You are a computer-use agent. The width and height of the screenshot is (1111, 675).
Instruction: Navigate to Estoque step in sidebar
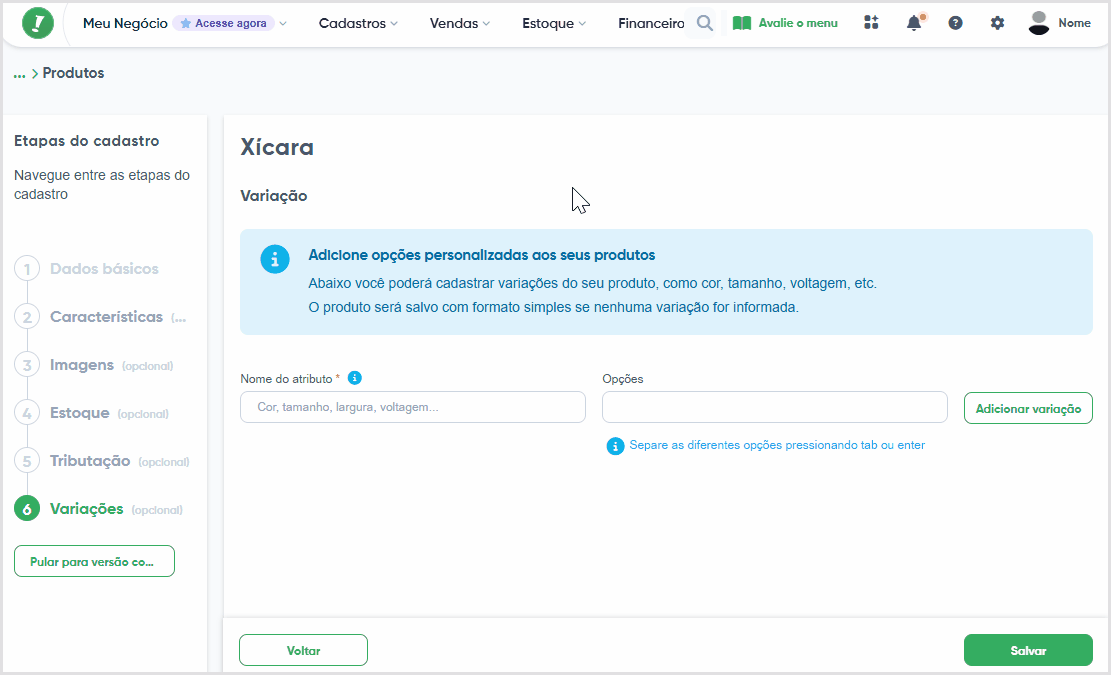point(79,414)
